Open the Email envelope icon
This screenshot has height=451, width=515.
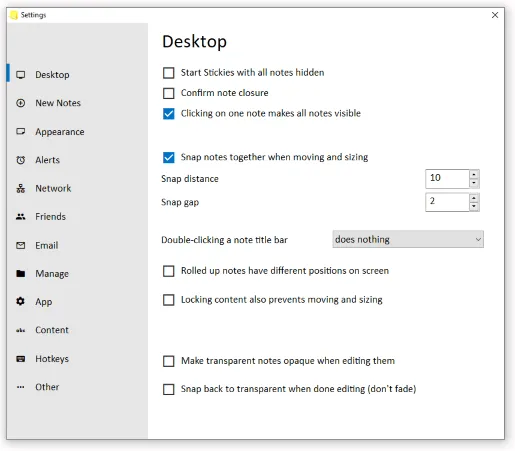pos(21,245)
